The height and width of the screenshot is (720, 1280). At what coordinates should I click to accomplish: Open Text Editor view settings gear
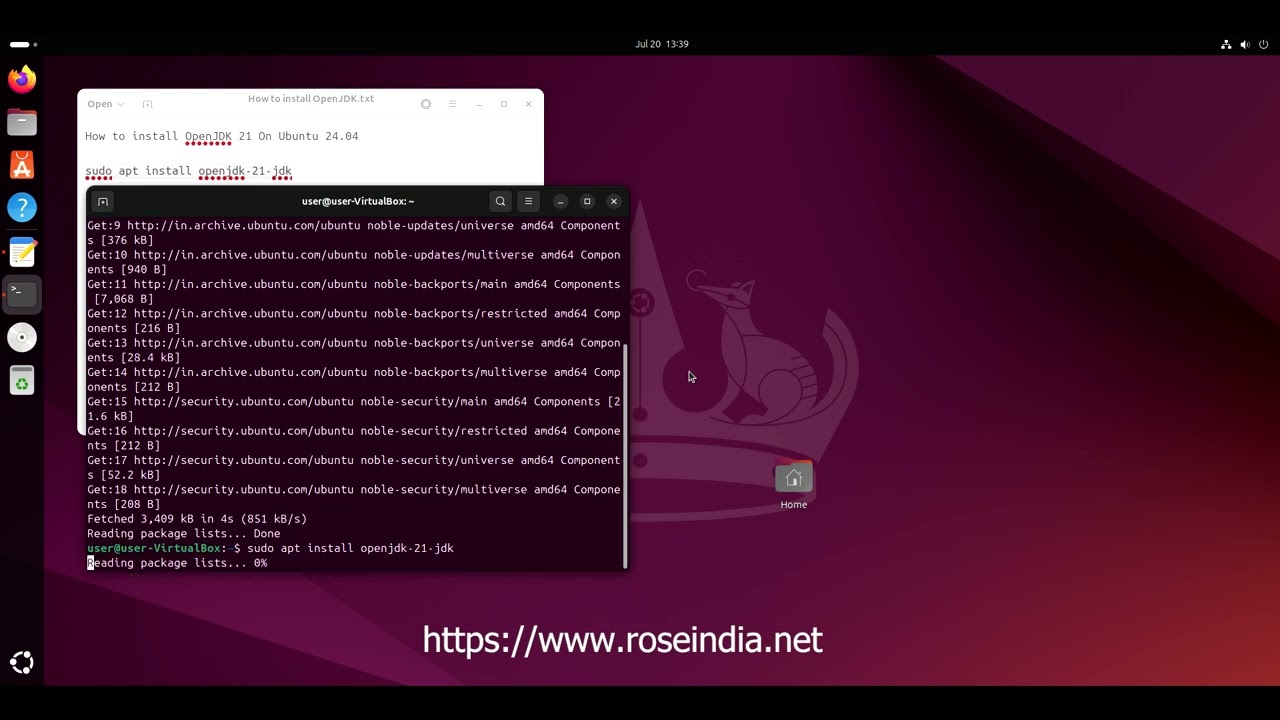[x=426, y=104]
